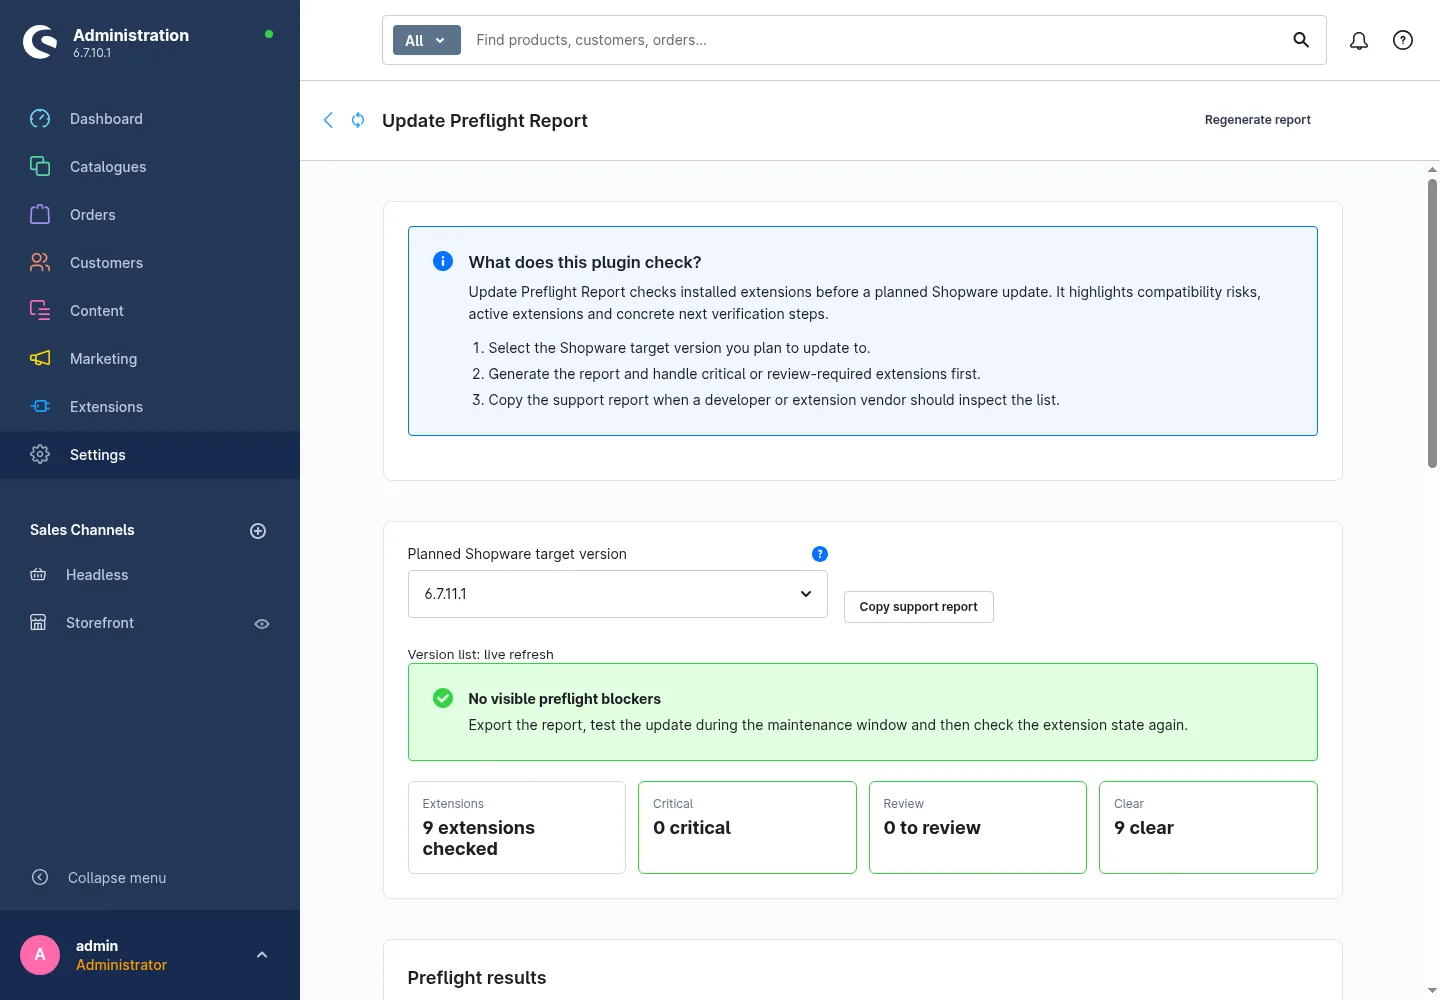This screenshot has width=1440, height=1000.
Task: Click target version help tooltip icon
Action: pyautogui.click(x=820, y=554)
